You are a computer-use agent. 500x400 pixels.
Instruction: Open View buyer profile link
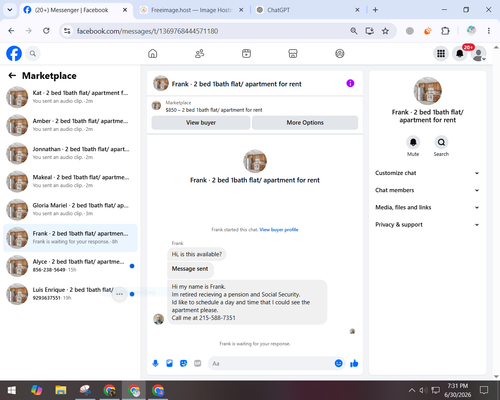pos(279,230)
